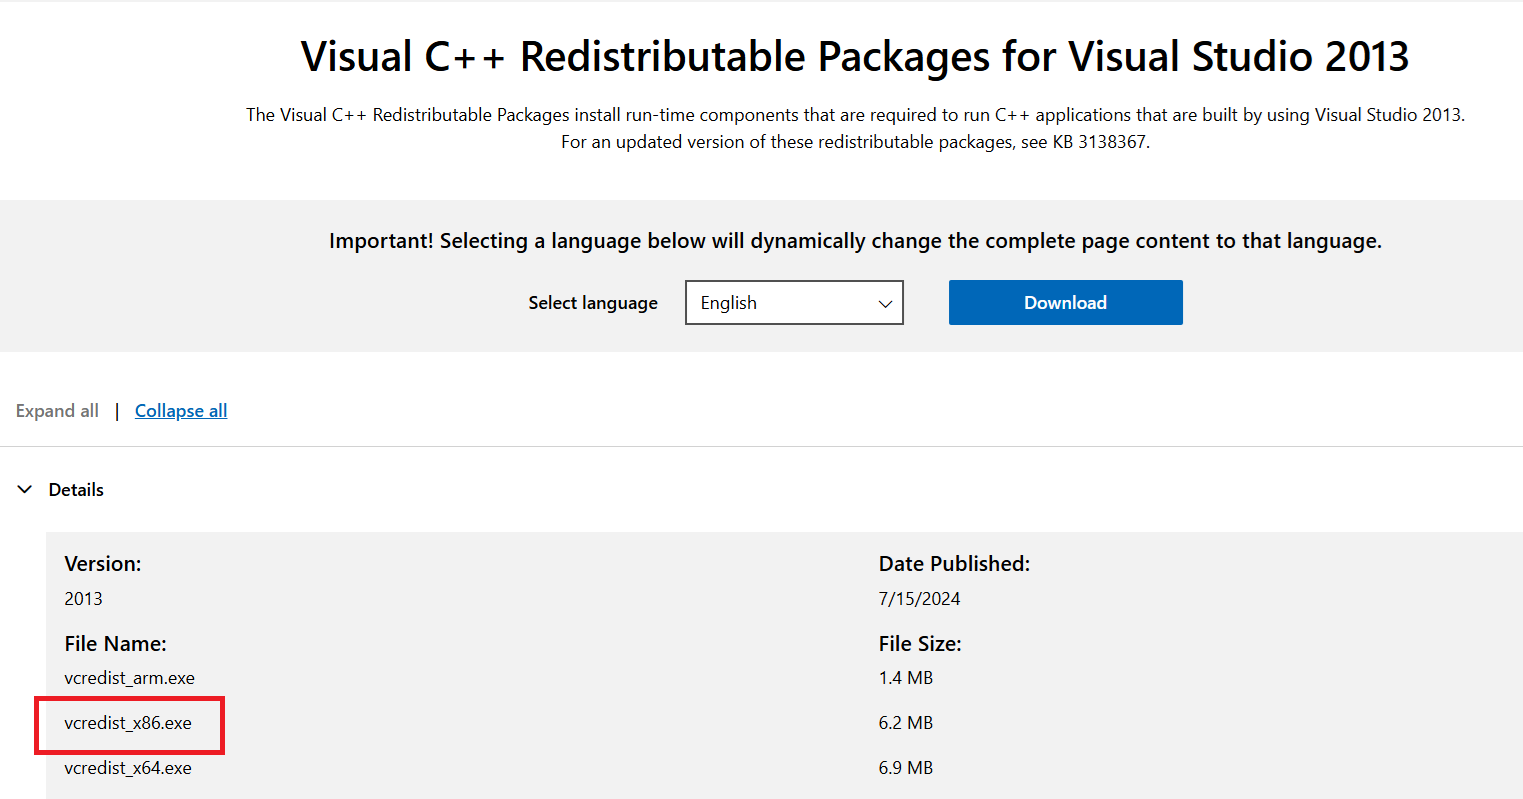Click the Version: label

(x=103, y=564)
